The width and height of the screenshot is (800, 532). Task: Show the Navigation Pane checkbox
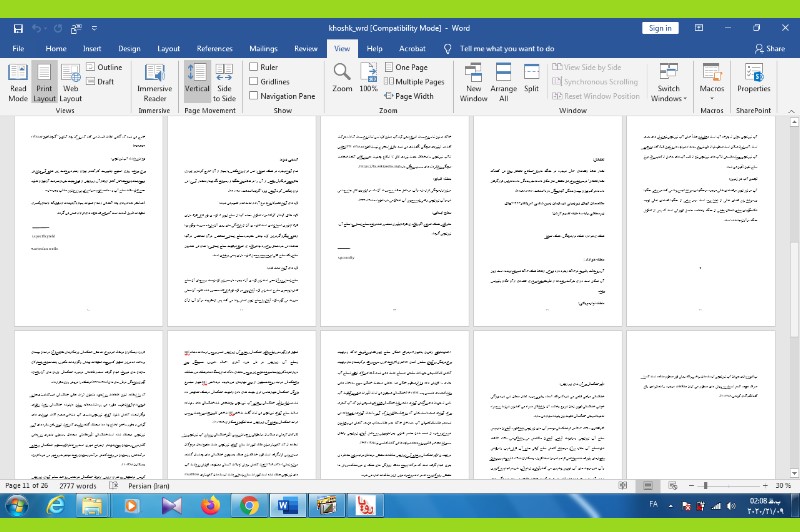[254, 96]
